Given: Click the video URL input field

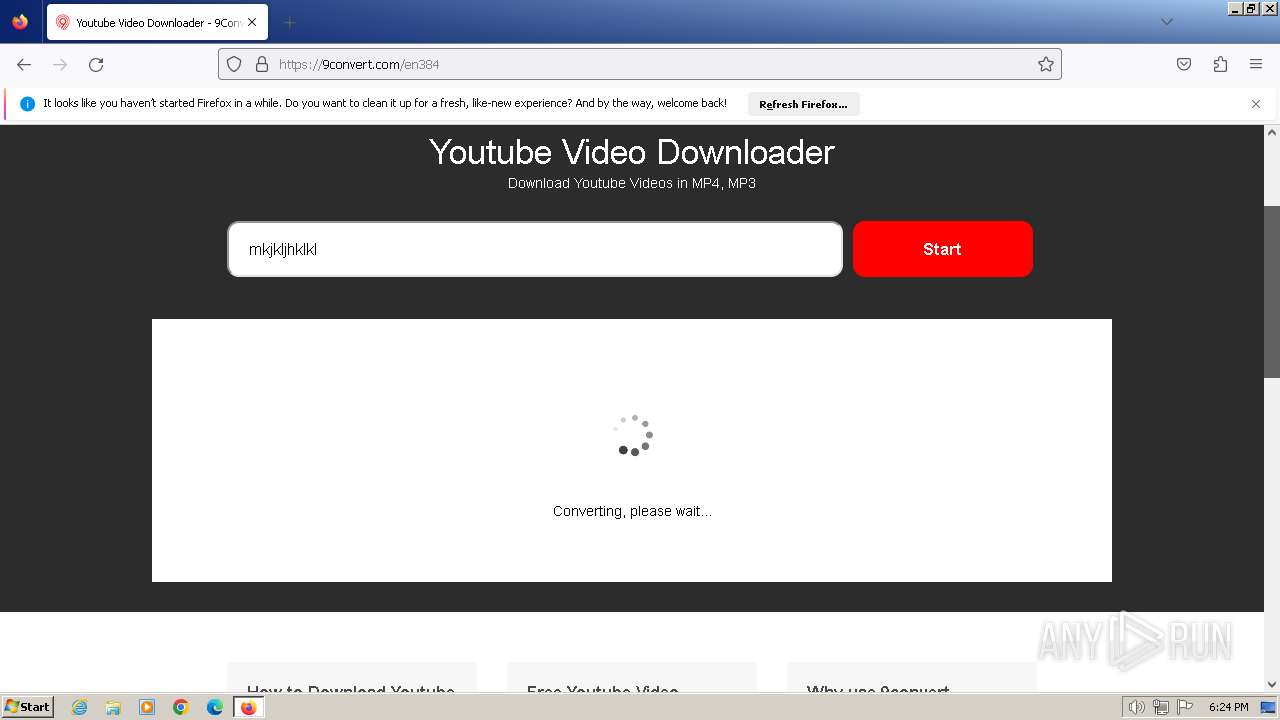Looking at the screenshot, I should 535,249.
